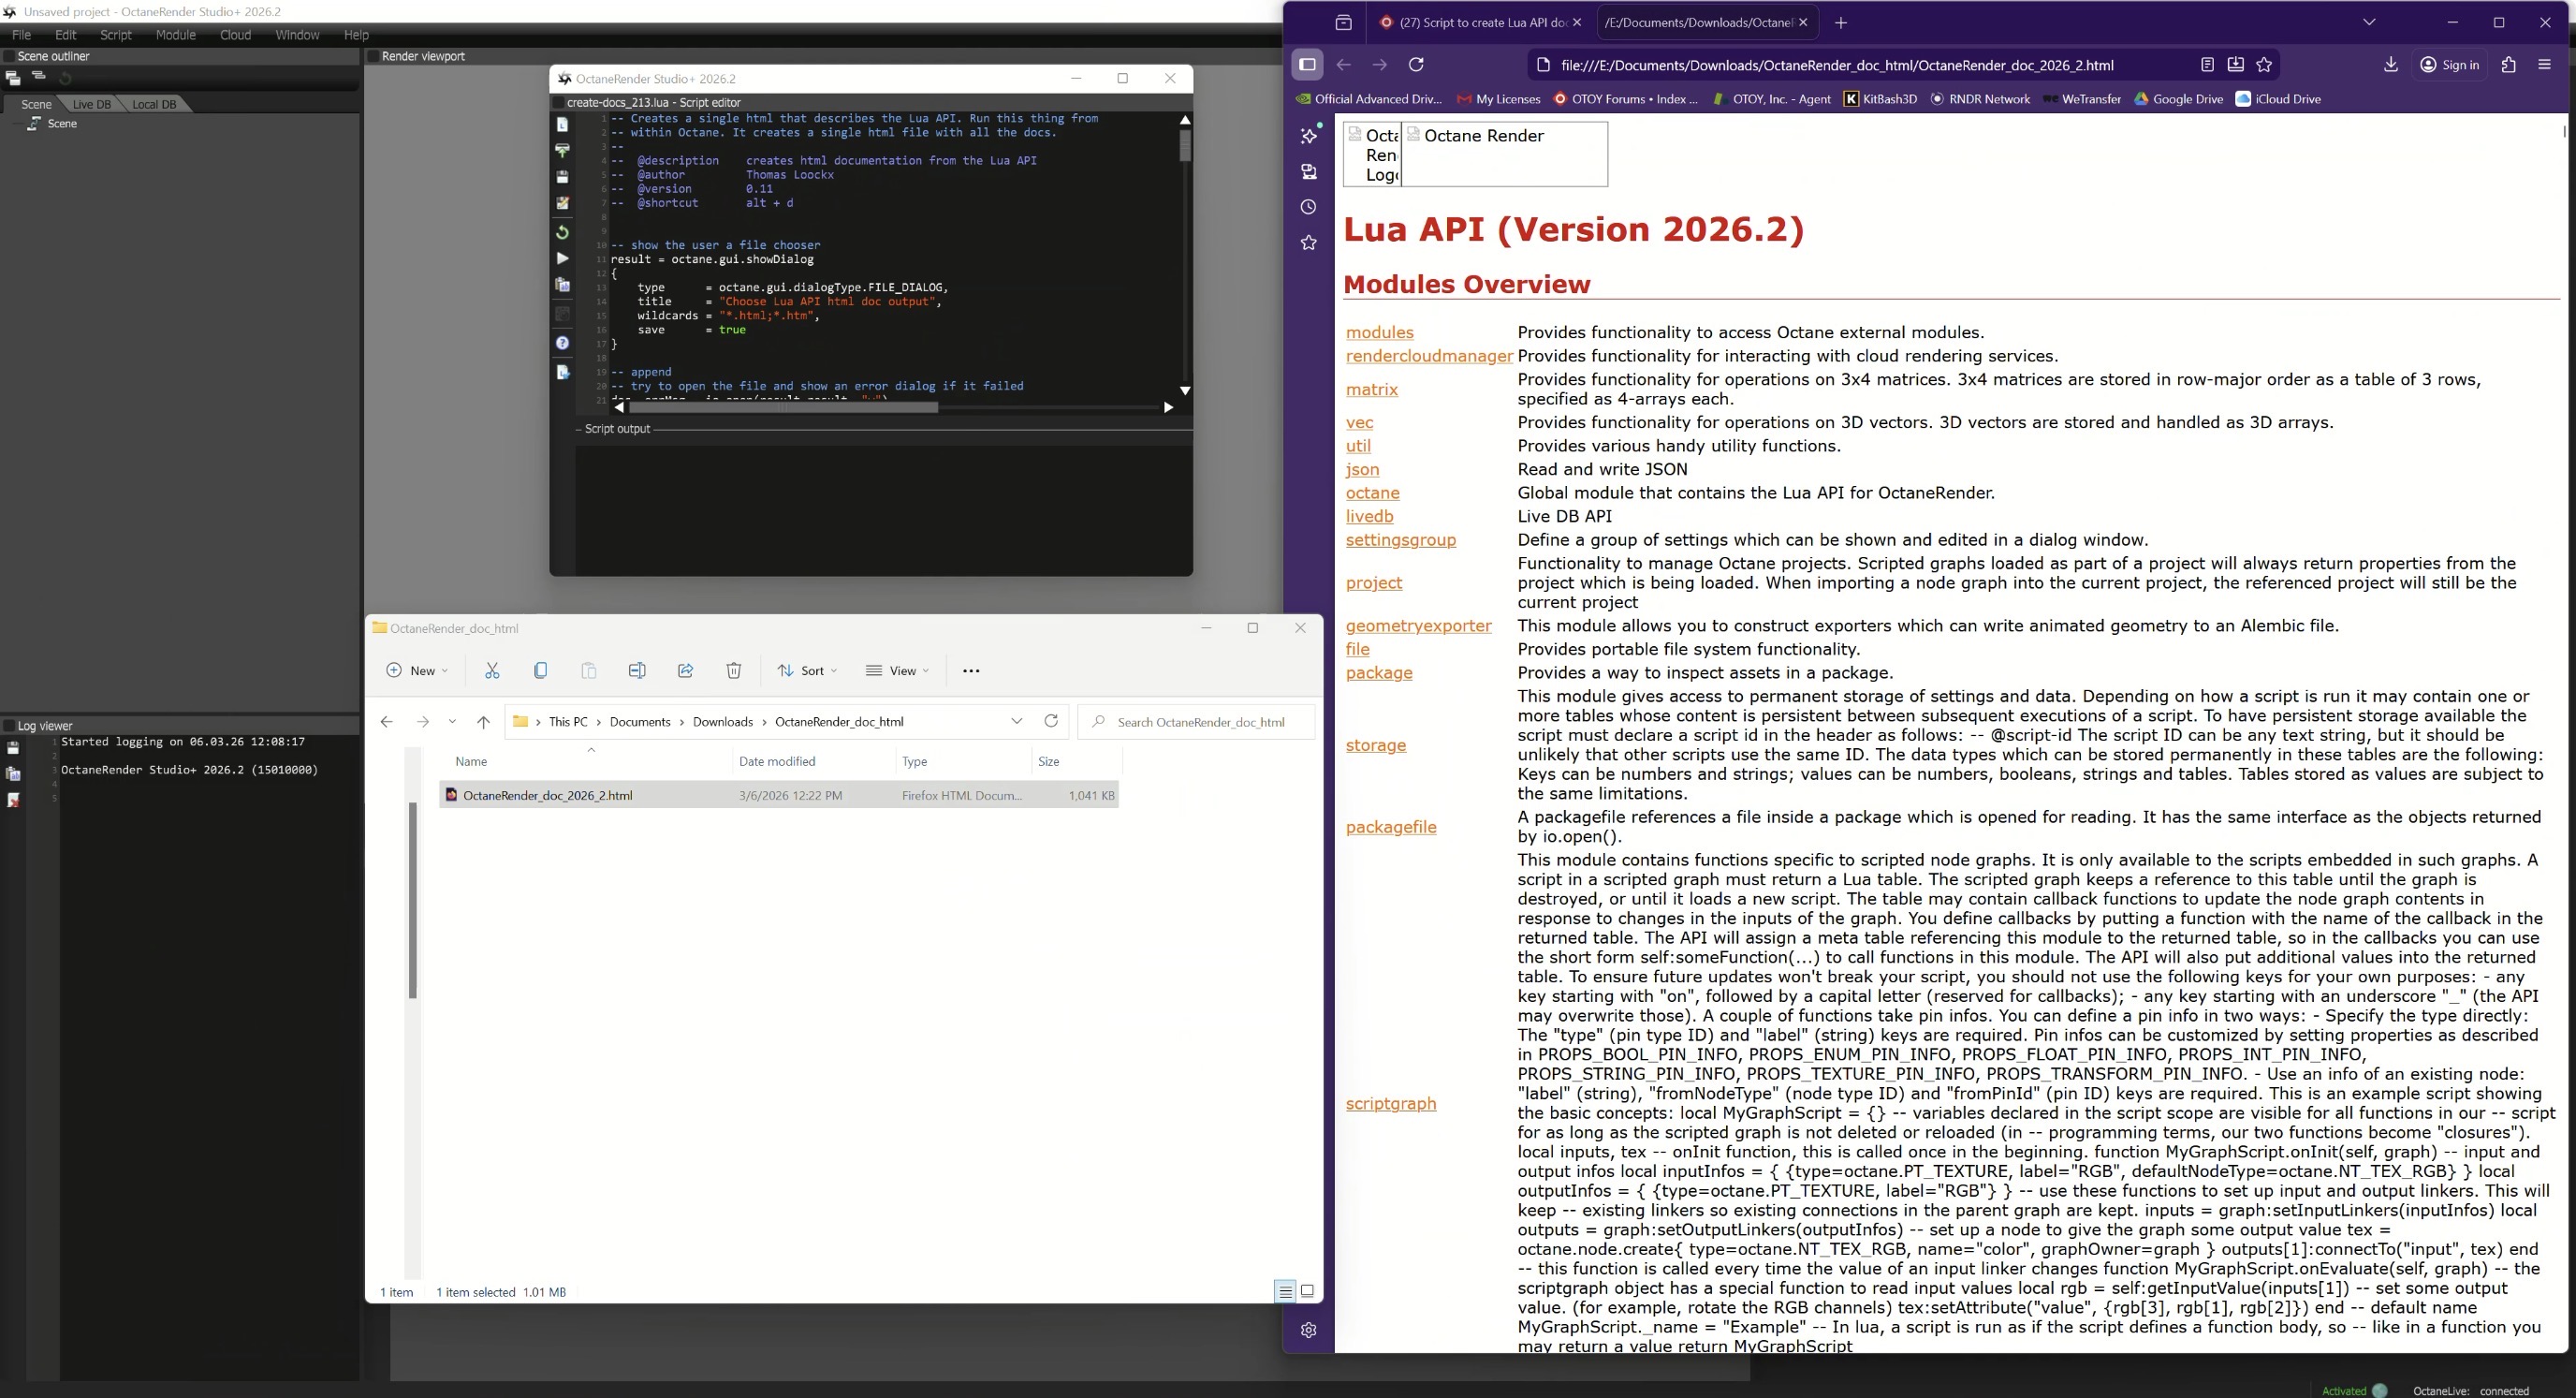Toggle the Log viewer panel header checkbox
The image size is (2576, 1398).
point(9,726)
